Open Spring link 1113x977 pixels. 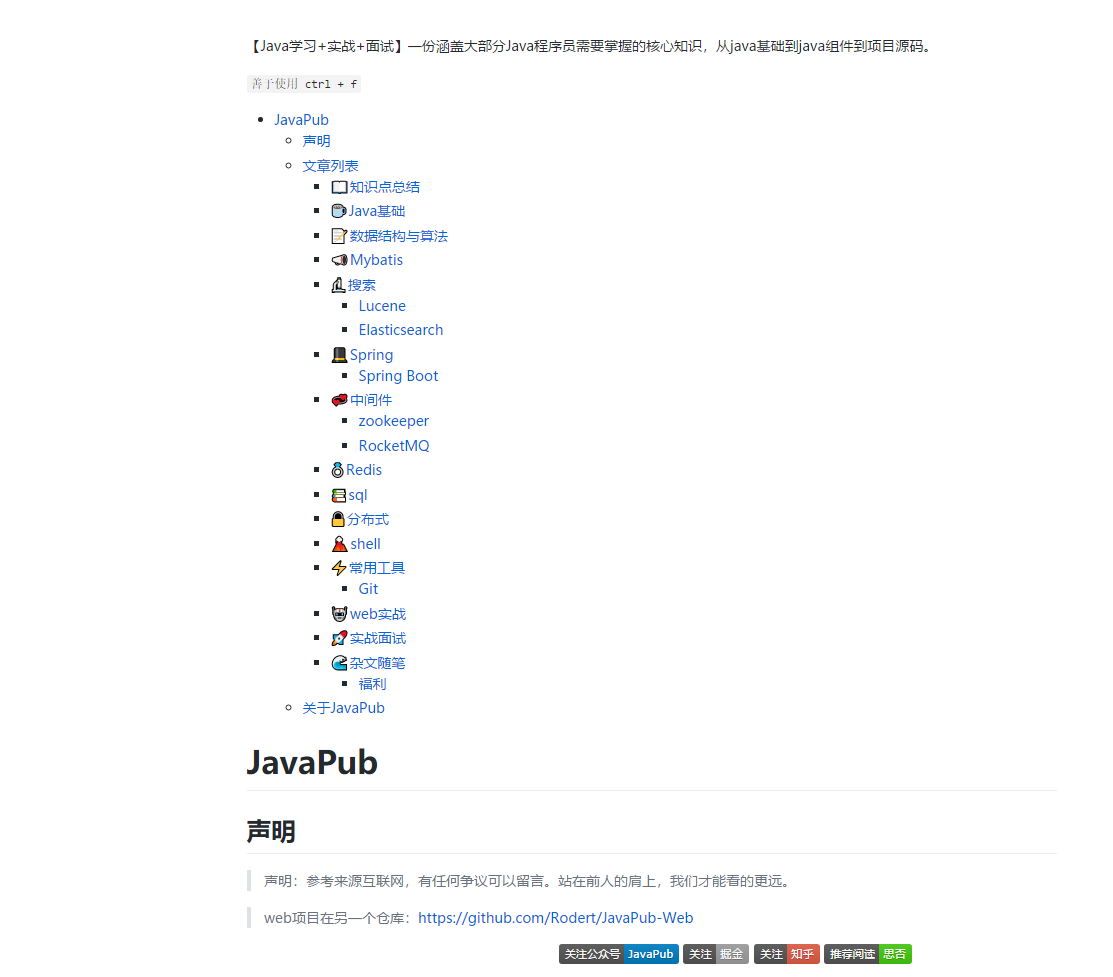coord(371,354)
